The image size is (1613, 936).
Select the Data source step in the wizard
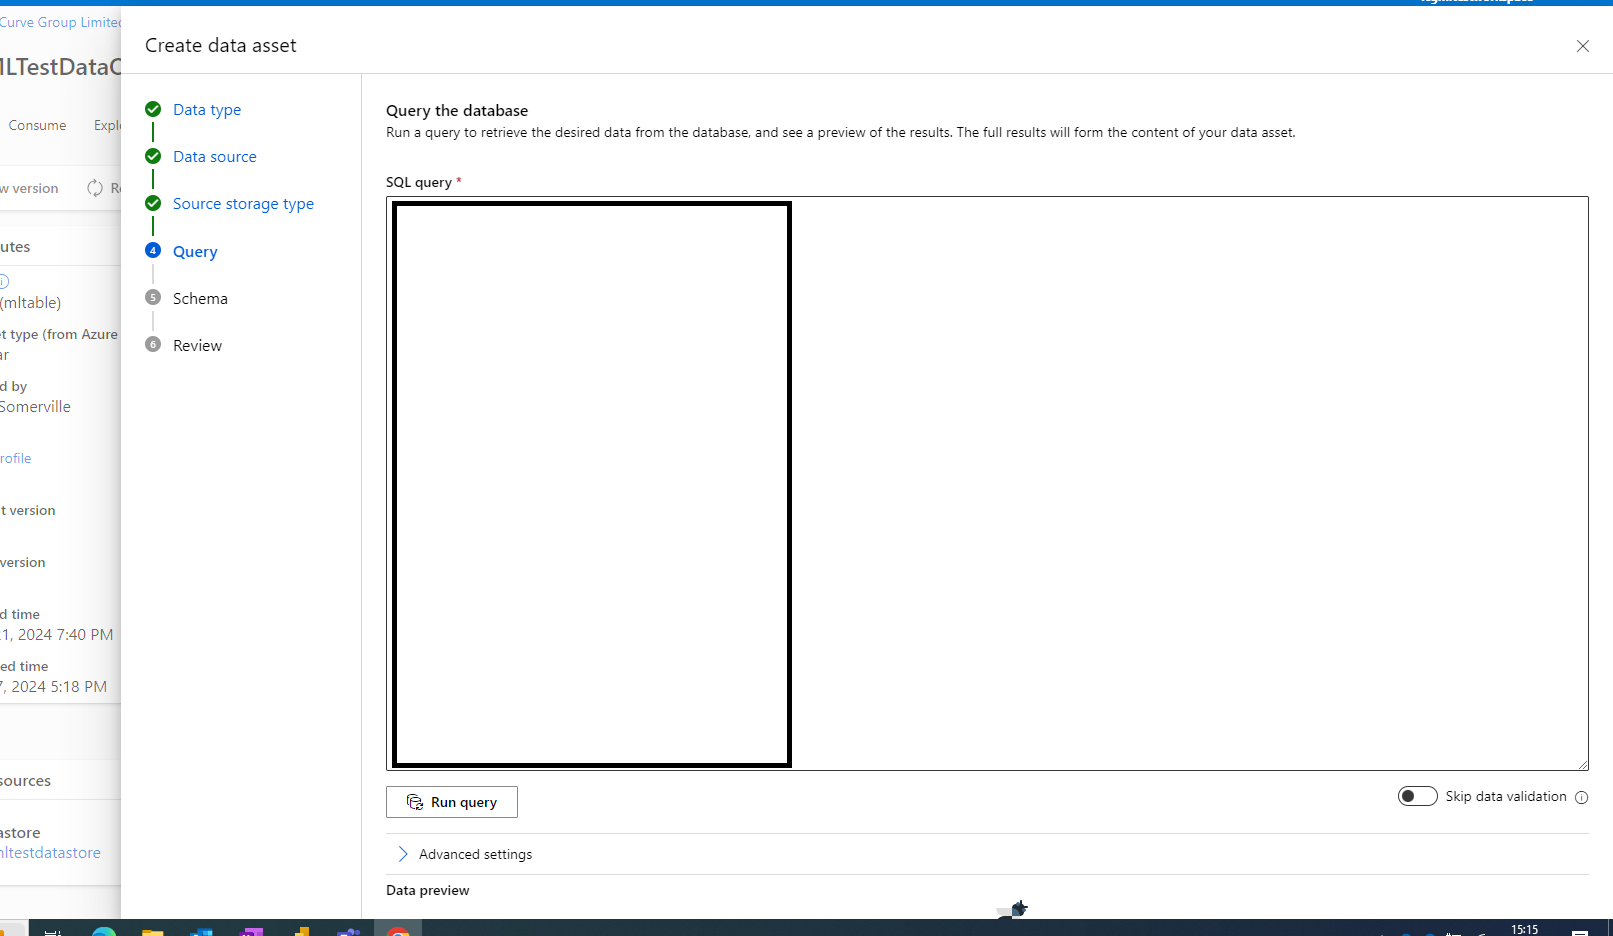pyautogui.click(x=214, y=156)
